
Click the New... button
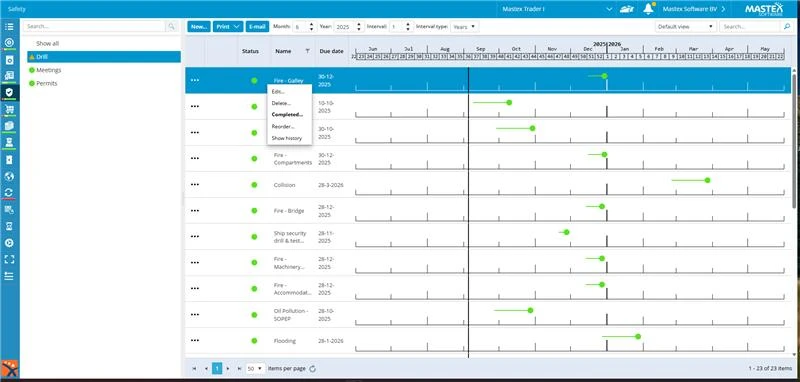(x=199, y=27)
